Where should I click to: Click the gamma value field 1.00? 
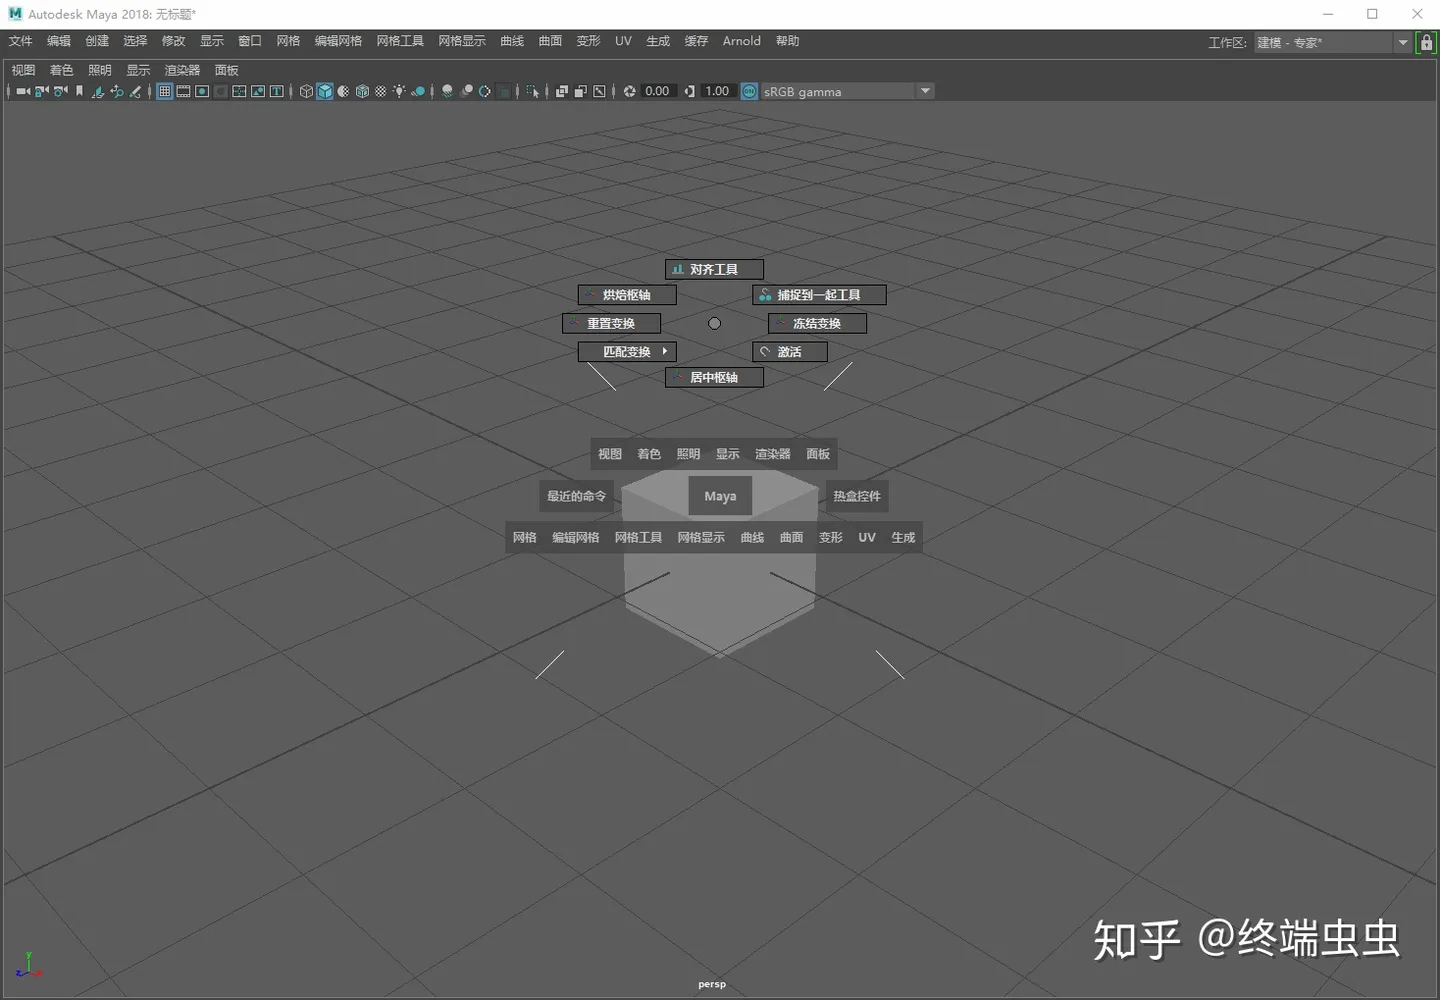(x=717, y=91)
